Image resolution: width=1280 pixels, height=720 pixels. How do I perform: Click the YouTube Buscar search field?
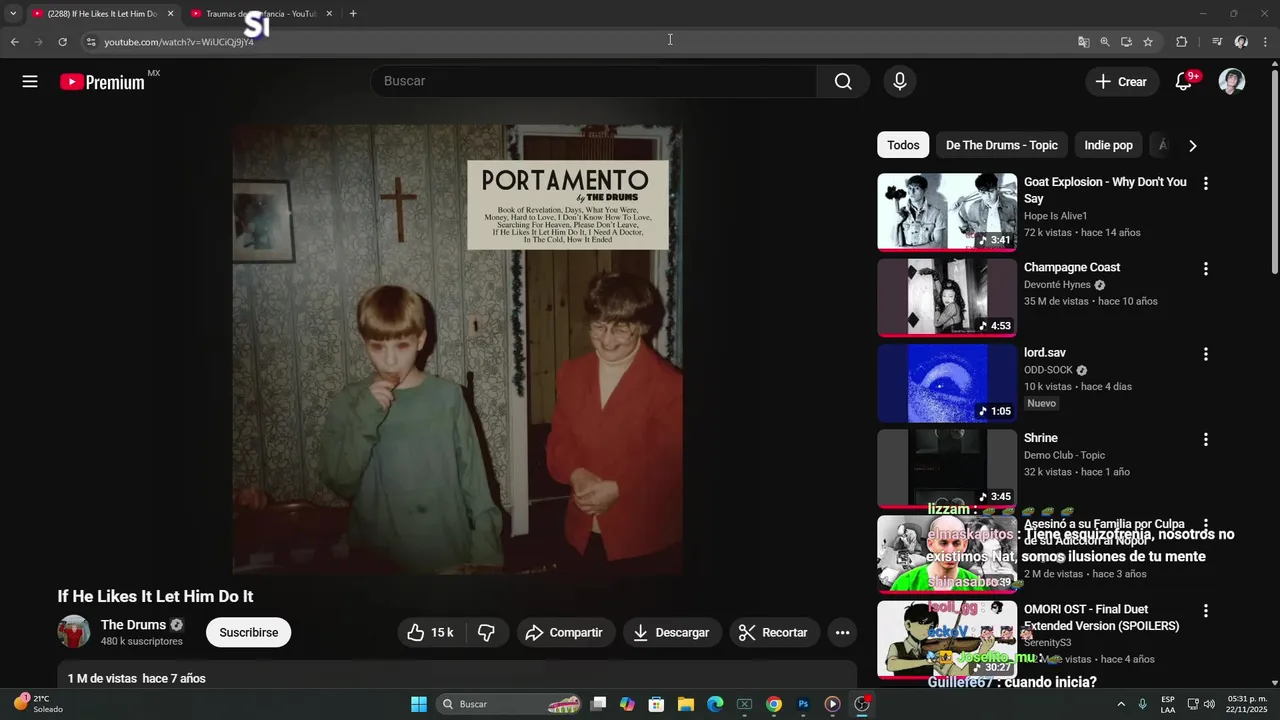tap(594, 82)
